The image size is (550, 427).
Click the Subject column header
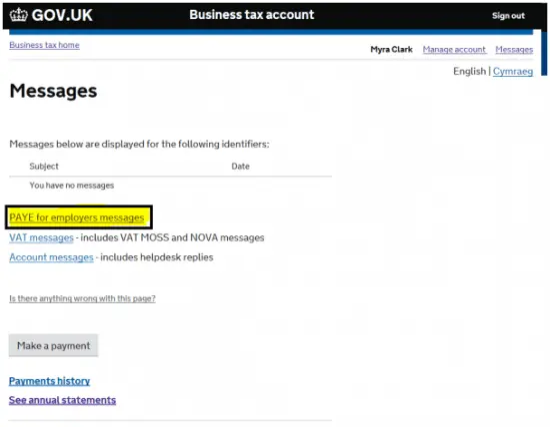click(44, 166)
